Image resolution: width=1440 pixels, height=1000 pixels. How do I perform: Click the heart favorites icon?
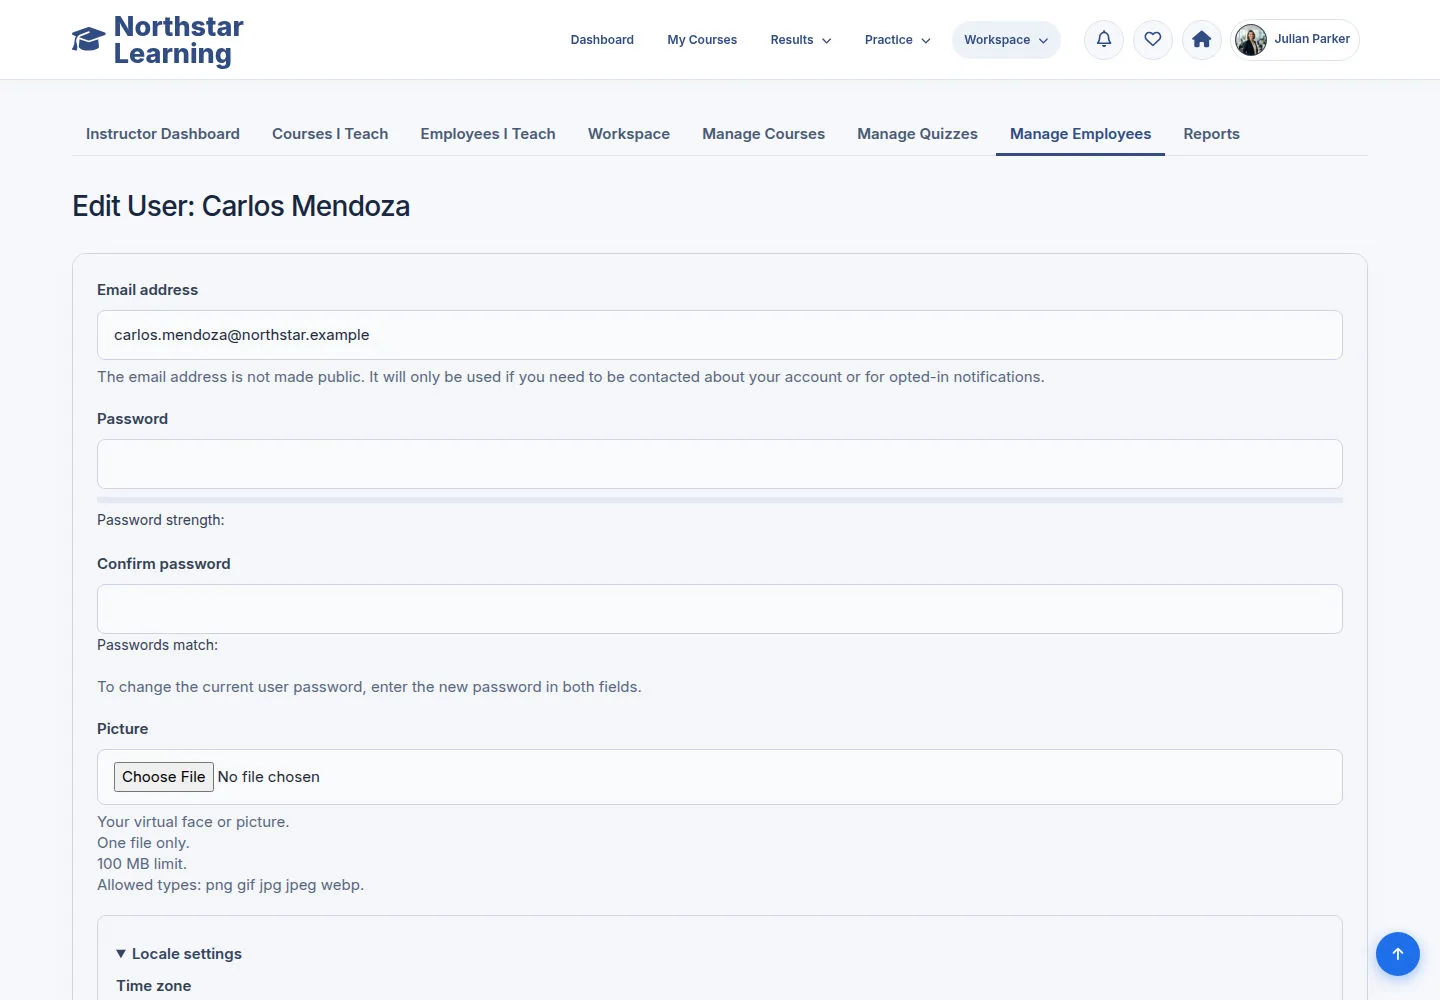click(x=1153, y=40)
